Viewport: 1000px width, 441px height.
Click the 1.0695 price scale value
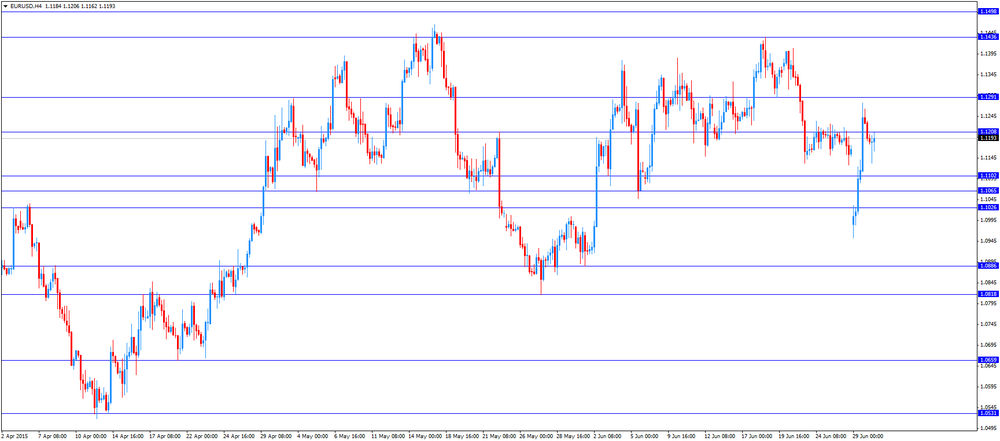tap(989, 345)
